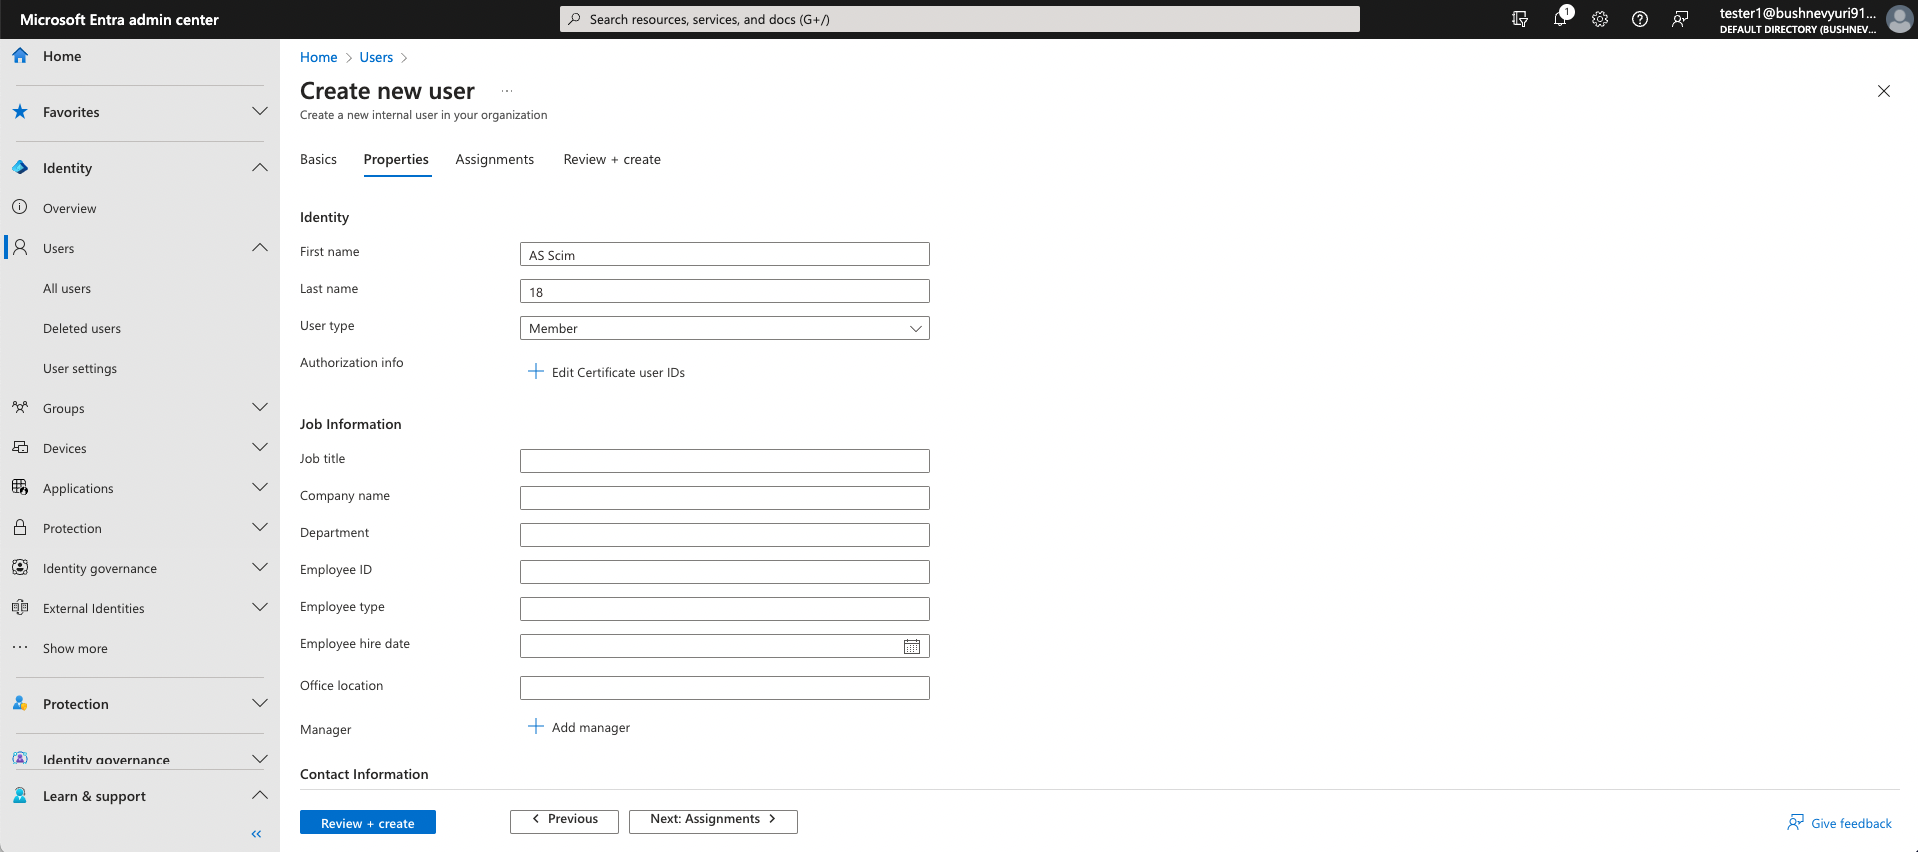Image resolution: width=1918 pixels, height=852 pixels.
Task: Focus the search resources field
Action: (960, 19)
